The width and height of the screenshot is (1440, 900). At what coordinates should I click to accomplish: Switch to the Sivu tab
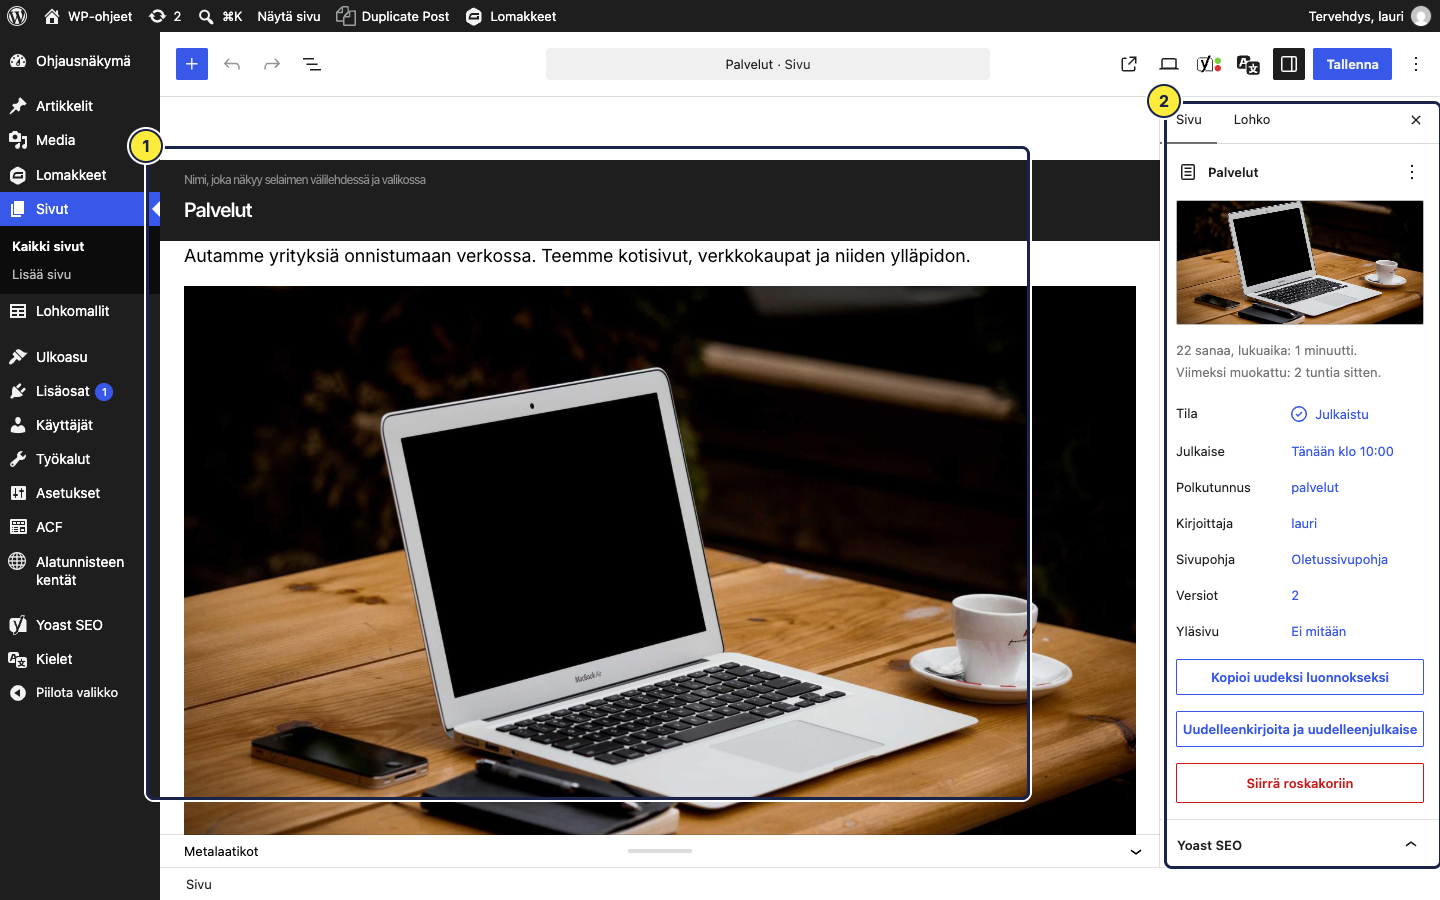pyautogui.click(x=1189, y=120)
